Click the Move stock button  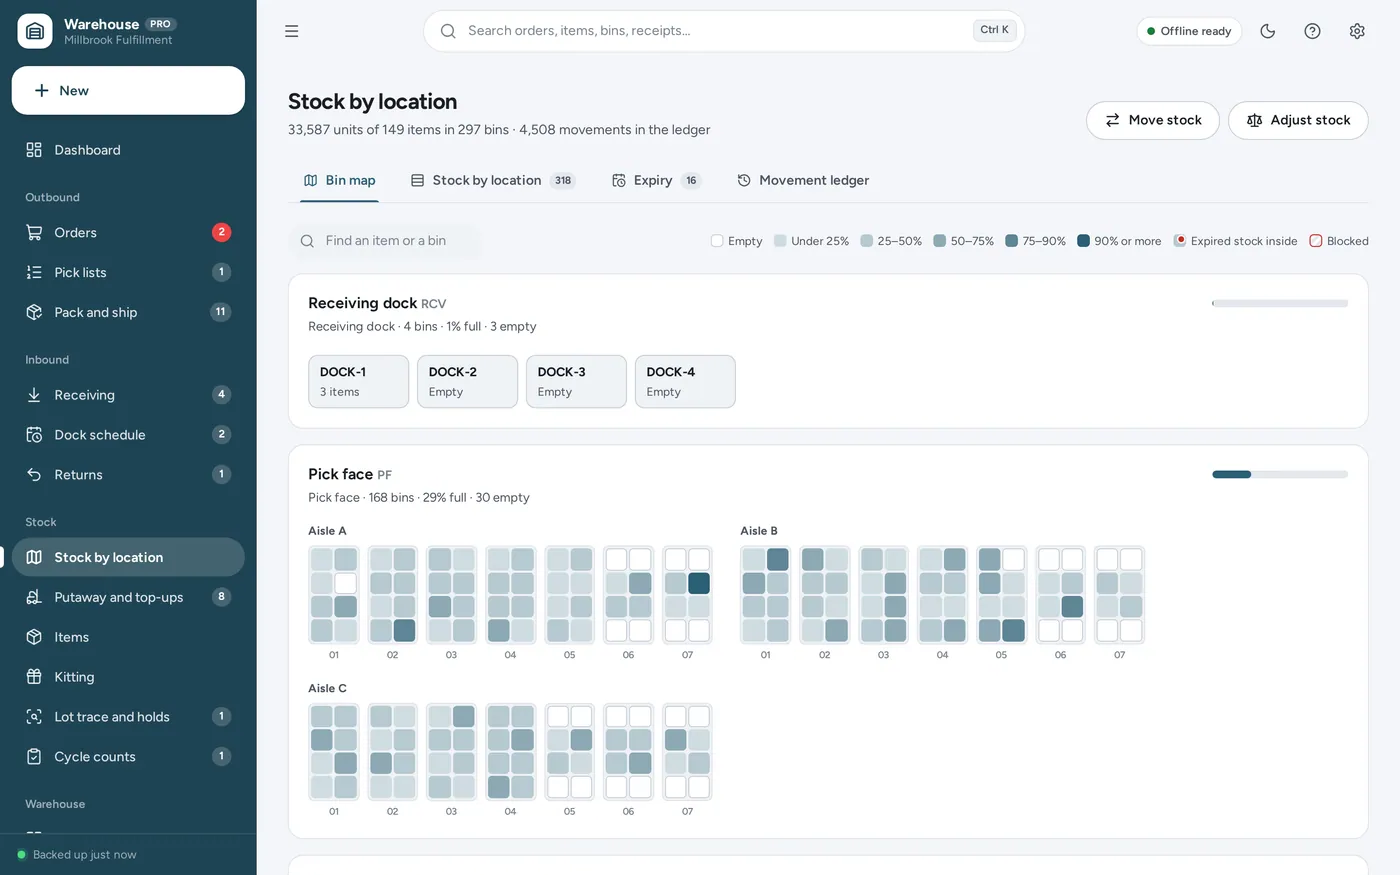tap(1153, 120)
